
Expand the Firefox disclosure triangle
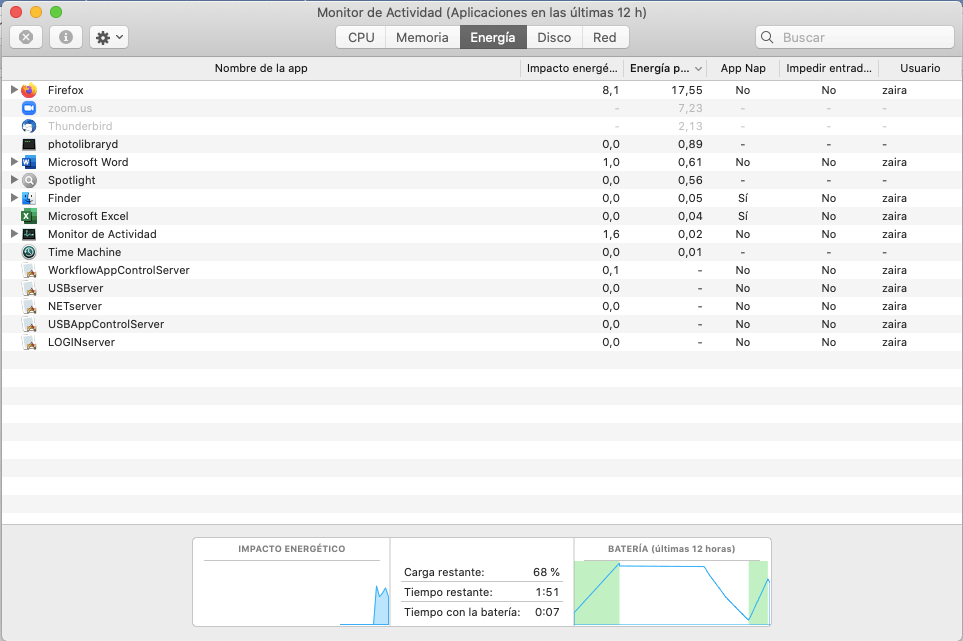click(14, 90)
